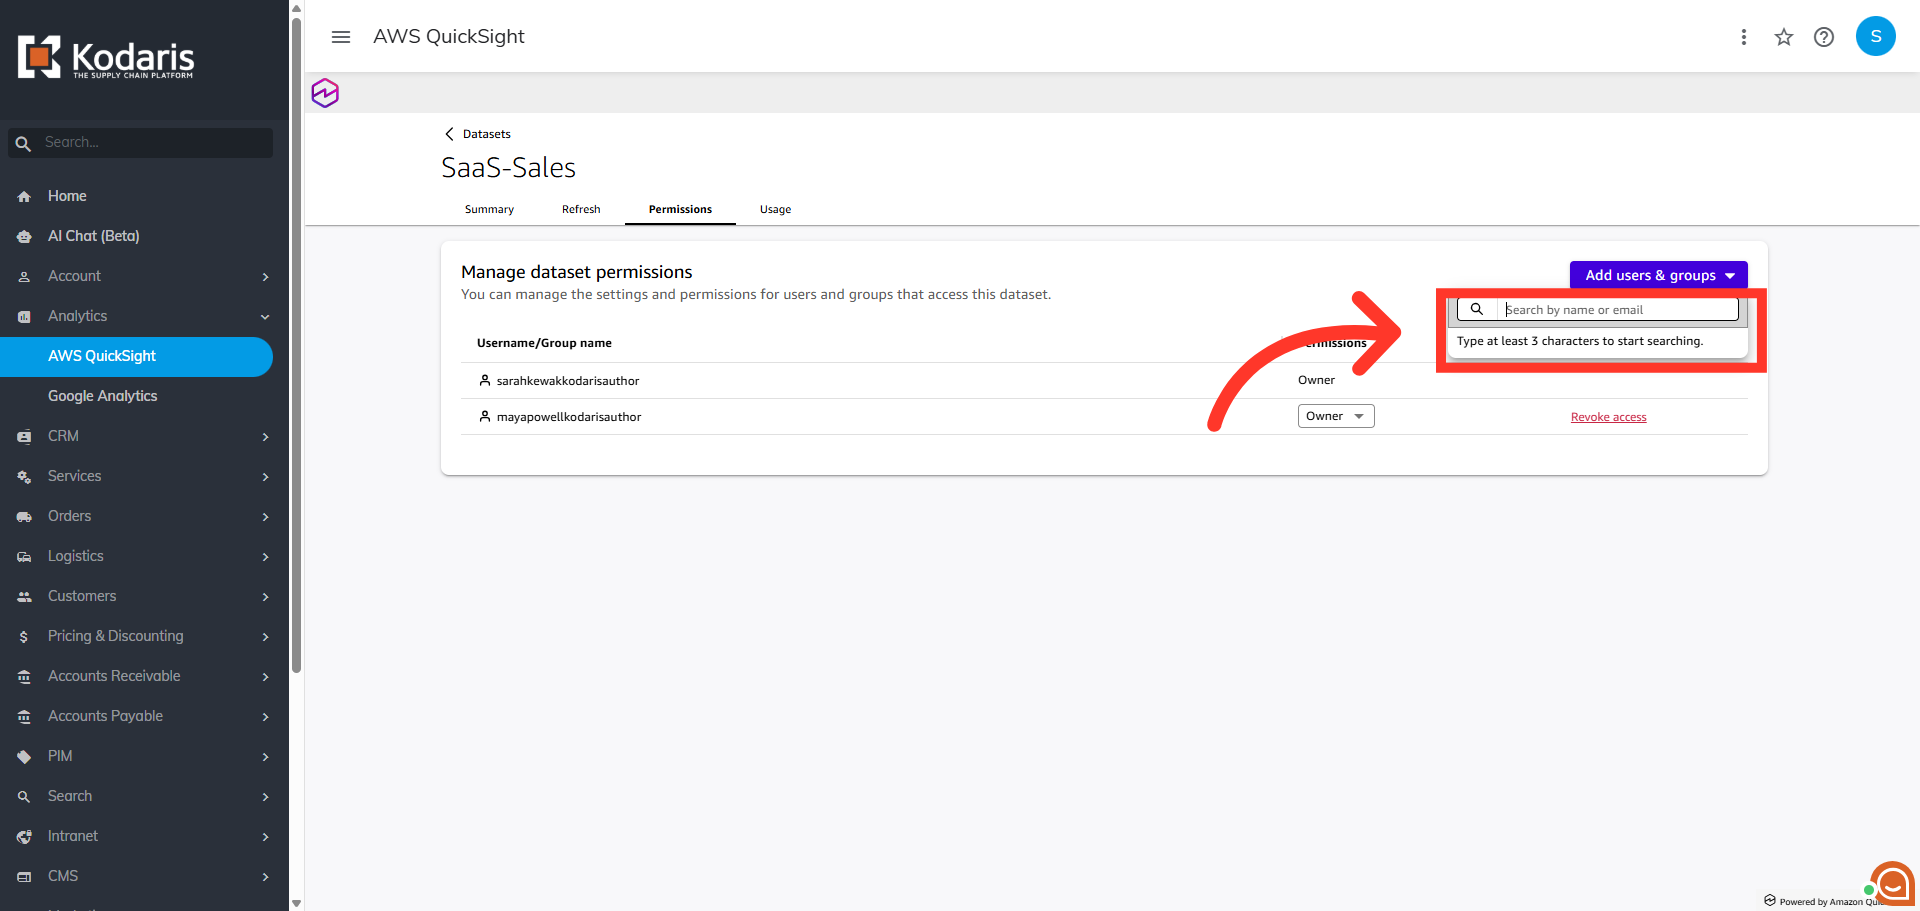
Task: Open AWS QuickSight menu item
Action: 136,357
